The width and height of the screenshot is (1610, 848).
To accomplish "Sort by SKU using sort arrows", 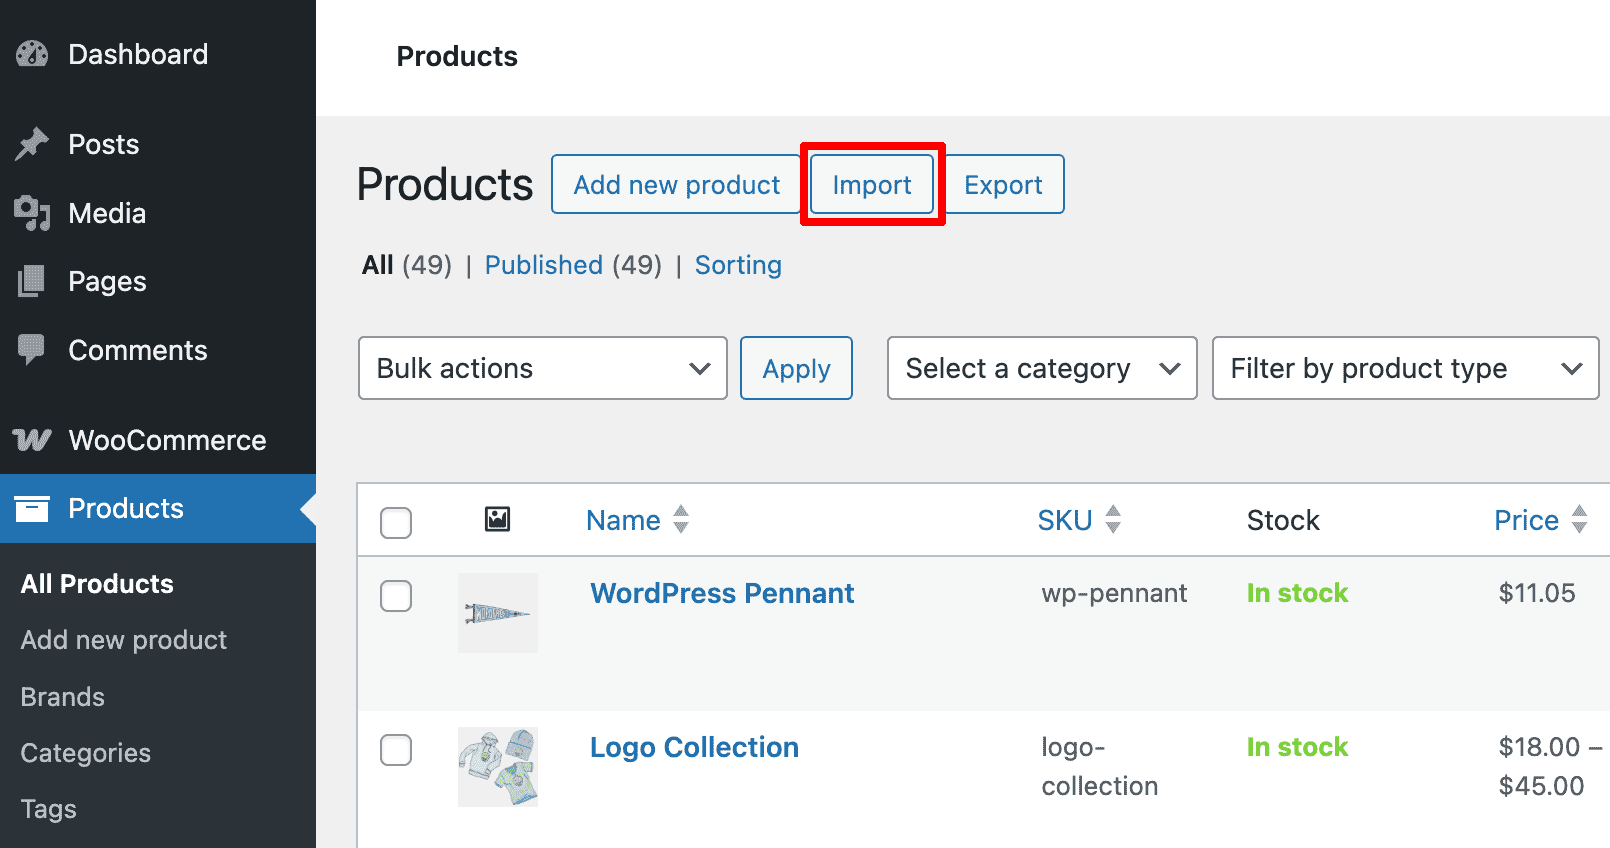I will pyautogui.click(x=1113, y=519).
